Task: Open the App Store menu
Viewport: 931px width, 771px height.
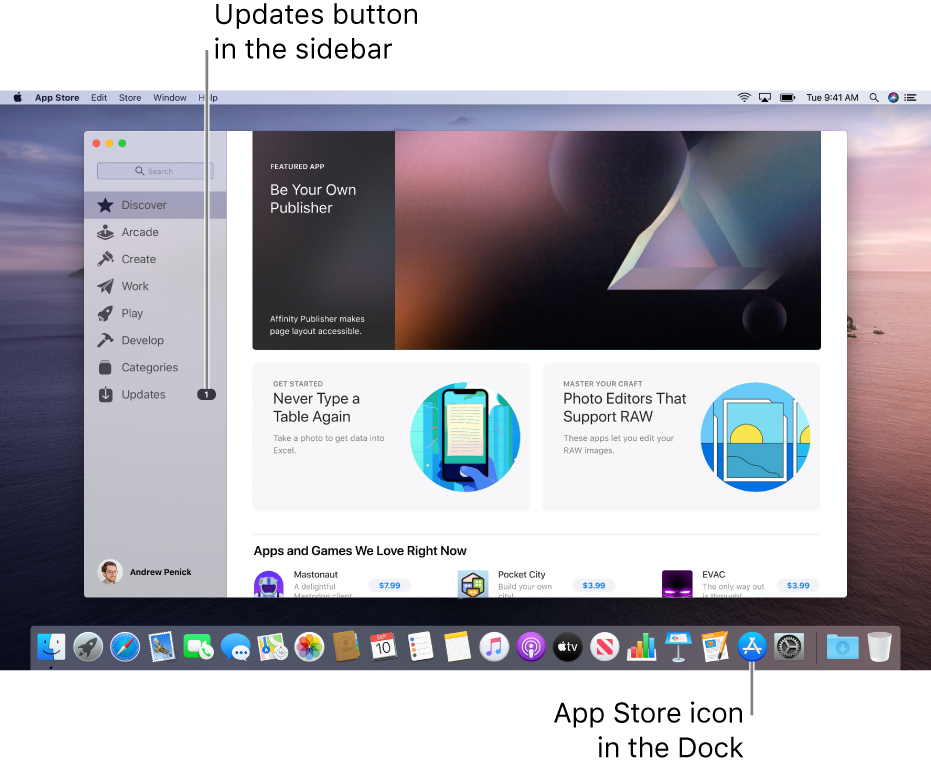Action: coord(57,97)
